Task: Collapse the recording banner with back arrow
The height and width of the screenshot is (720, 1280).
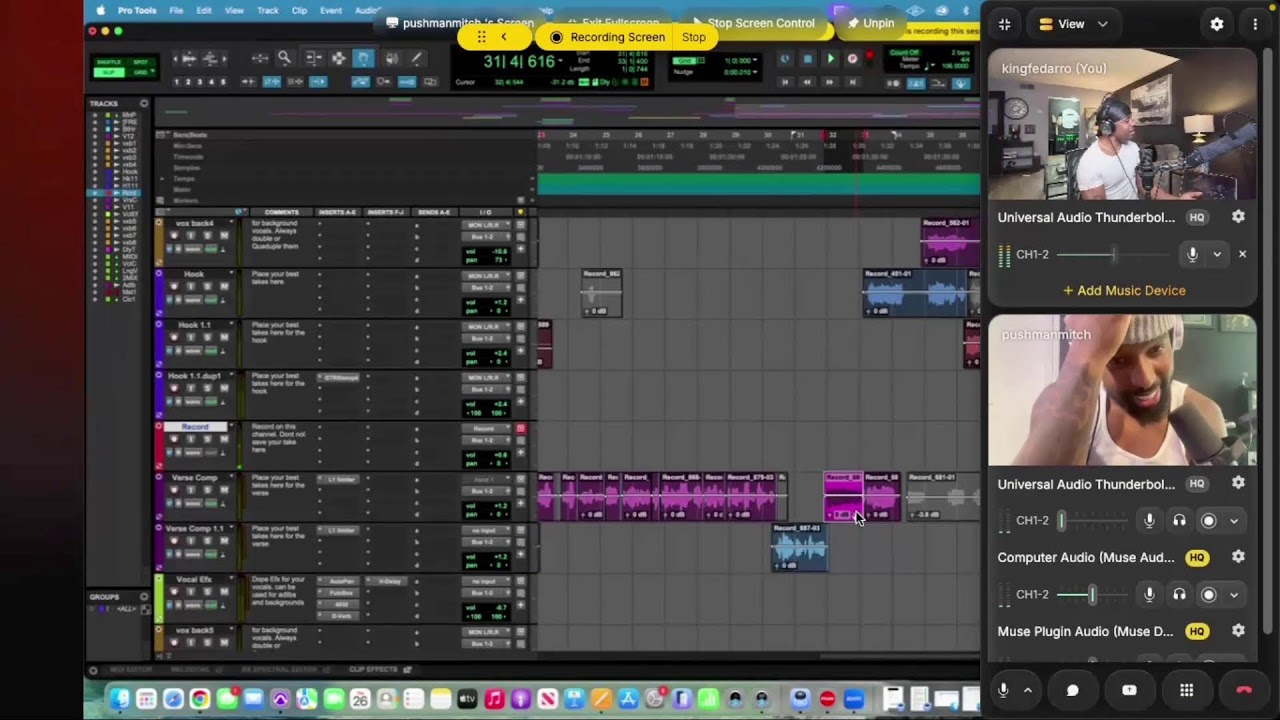Action: point(503,37)
